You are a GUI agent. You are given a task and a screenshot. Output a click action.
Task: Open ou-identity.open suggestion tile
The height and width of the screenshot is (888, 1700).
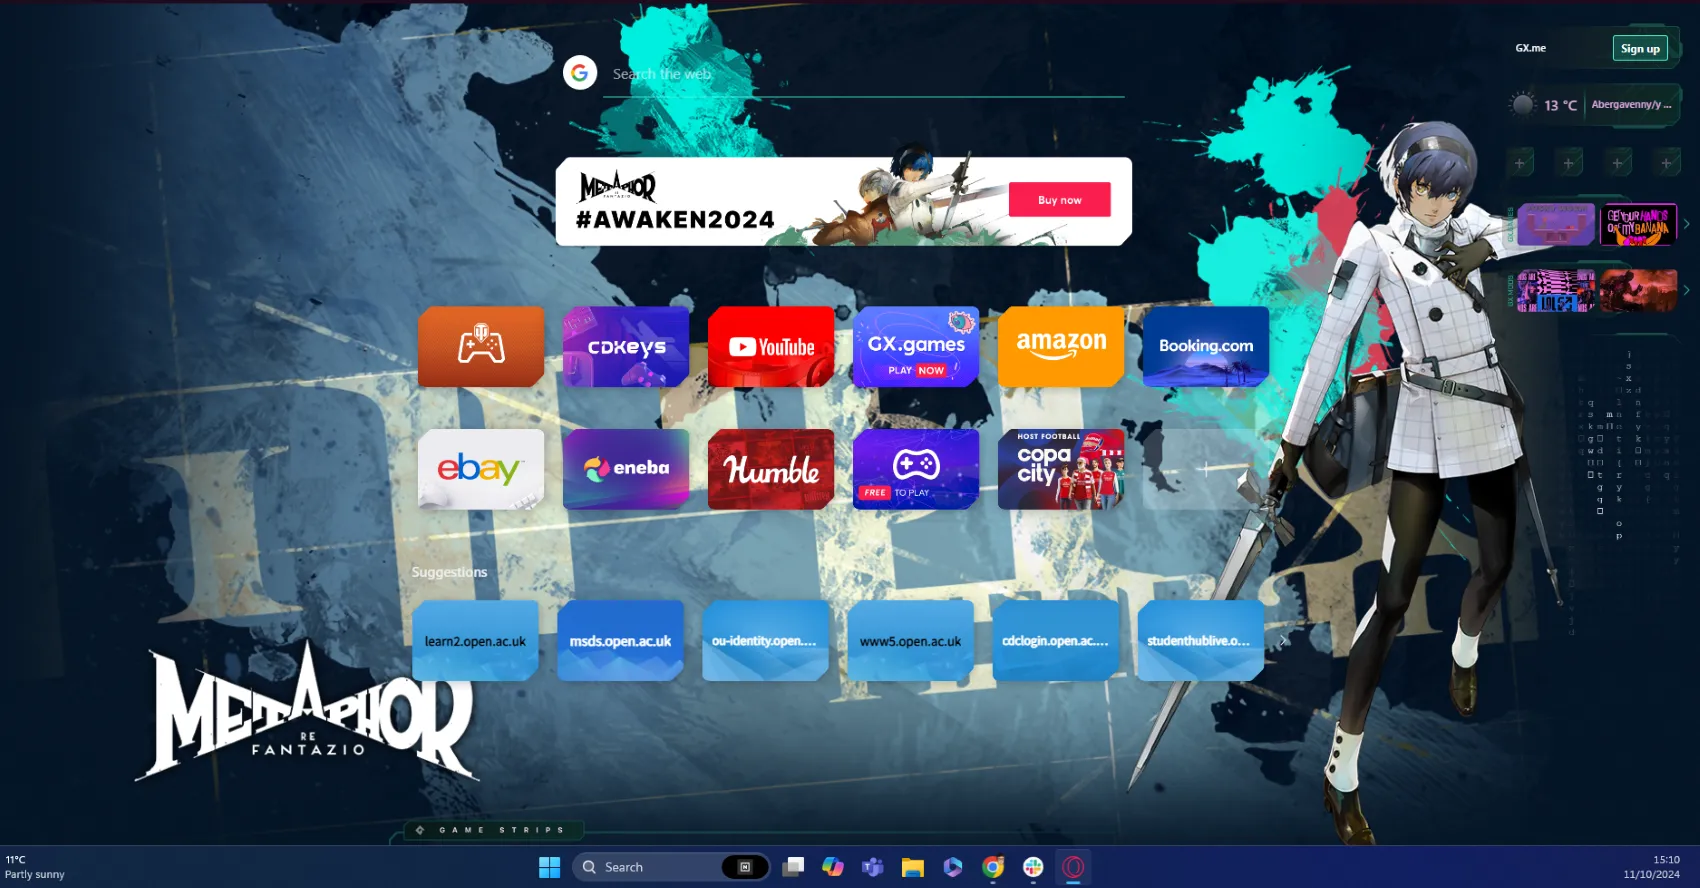(x=765, y=641)
